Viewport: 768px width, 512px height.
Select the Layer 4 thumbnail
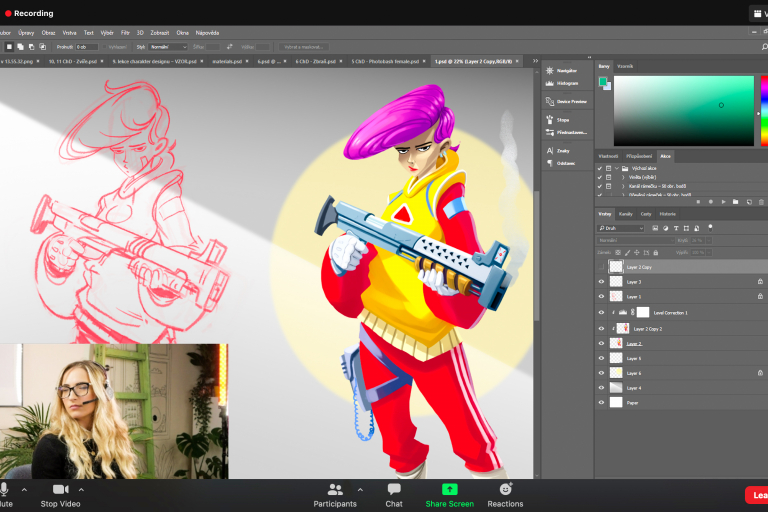coord(616,388)
